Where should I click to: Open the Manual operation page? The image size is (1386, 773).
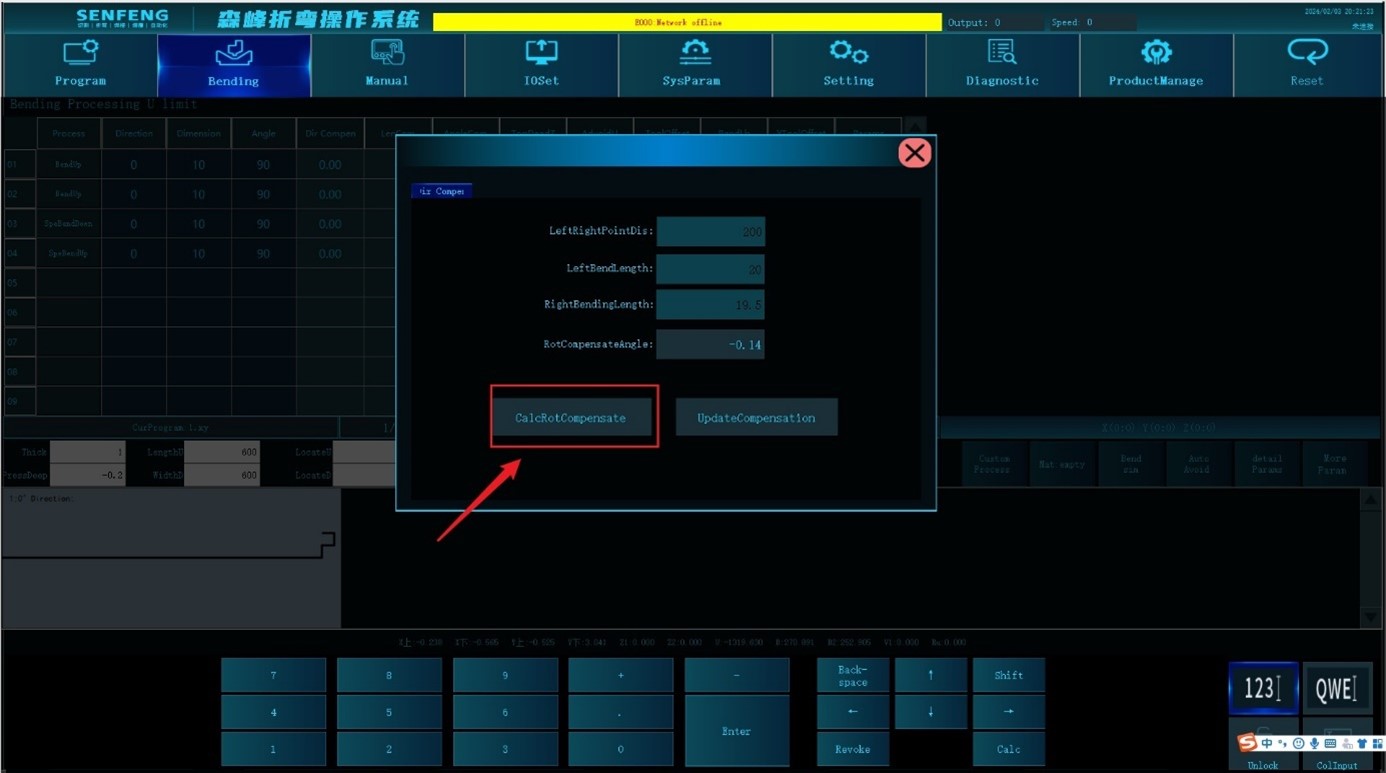pyautogui.click(x=387, y=65)
